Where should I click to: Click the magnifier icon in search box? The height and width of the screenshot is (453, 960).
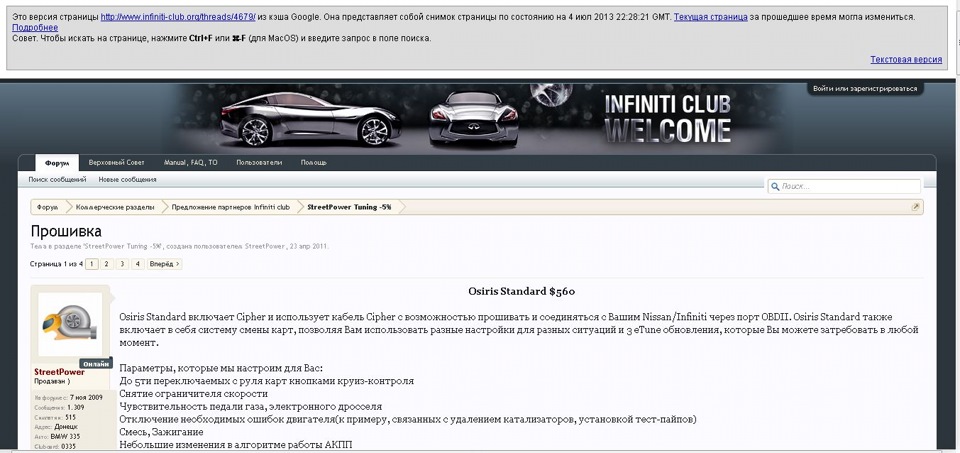[x=775, y=186]
